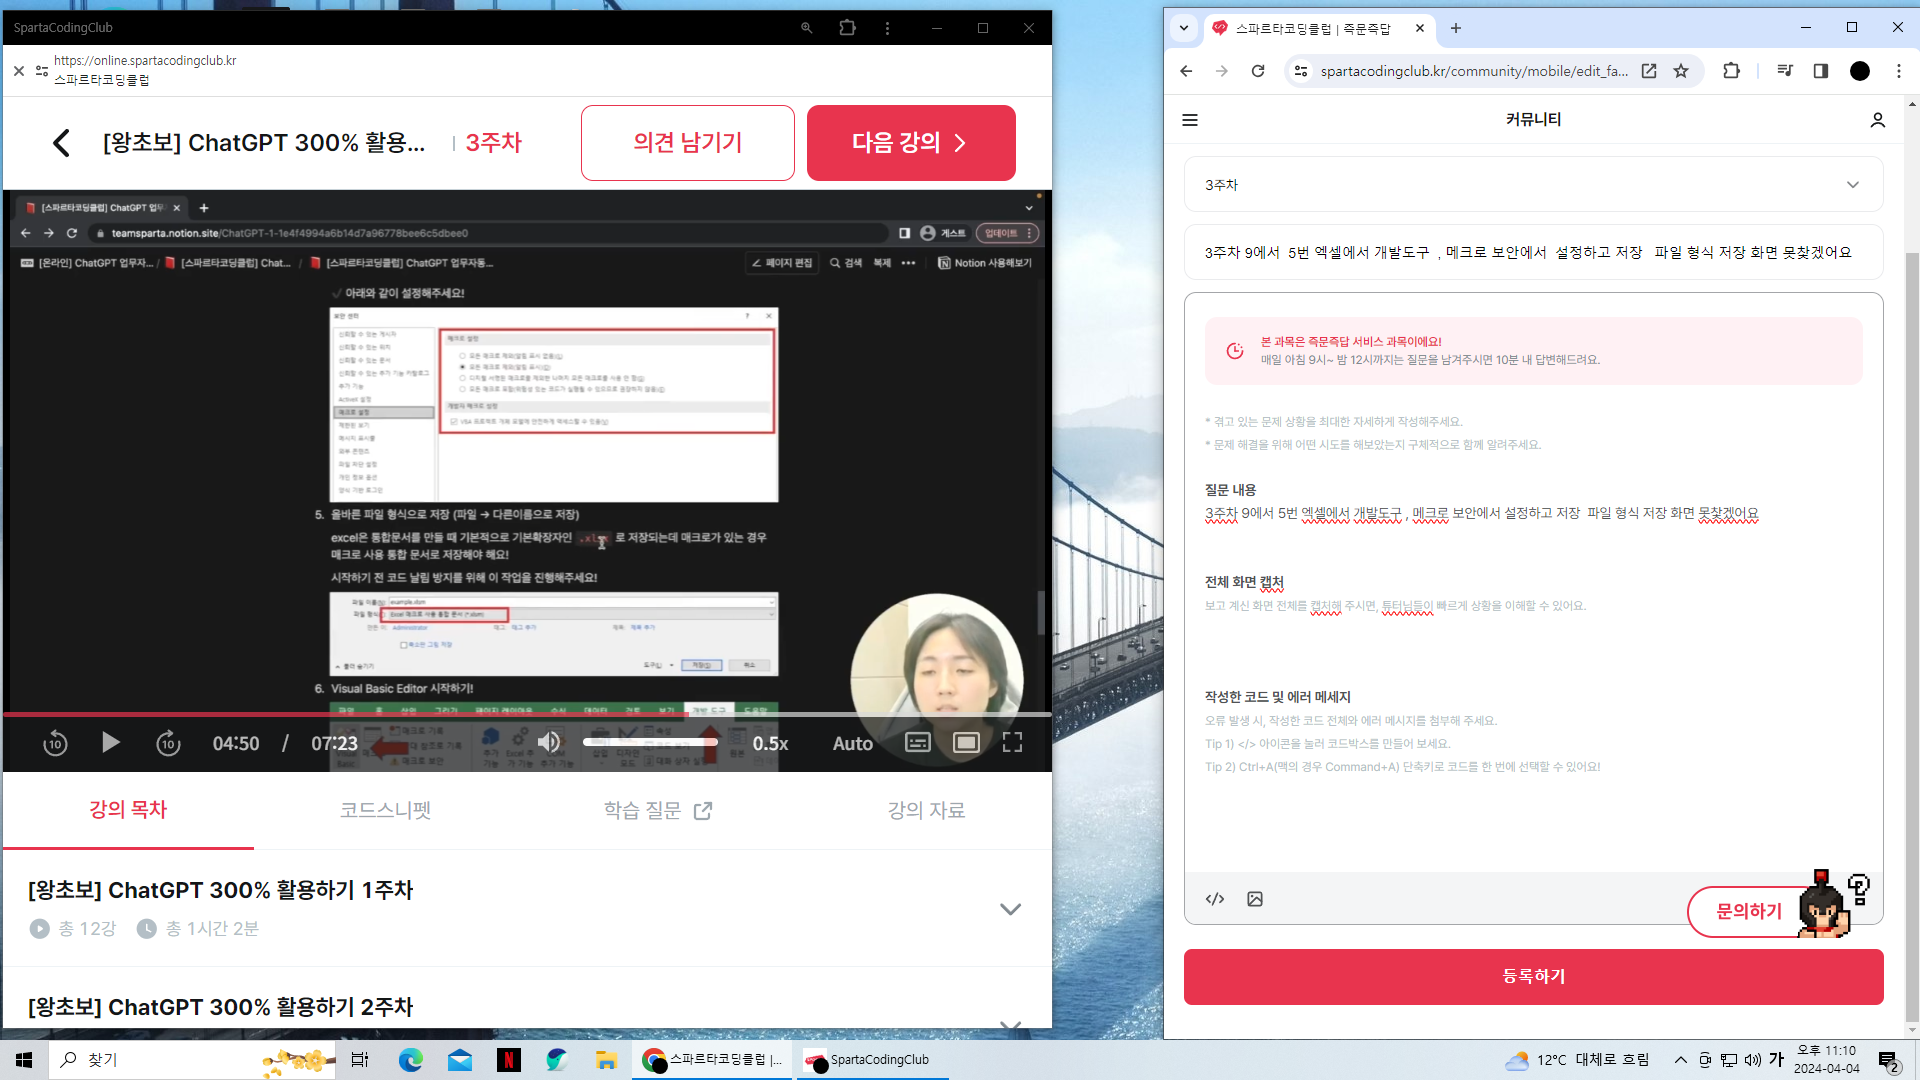Open extensions puzzle icon in SpartaCodingClub window
Viewport: 1920px width, 1080px height.
[847, 28]
